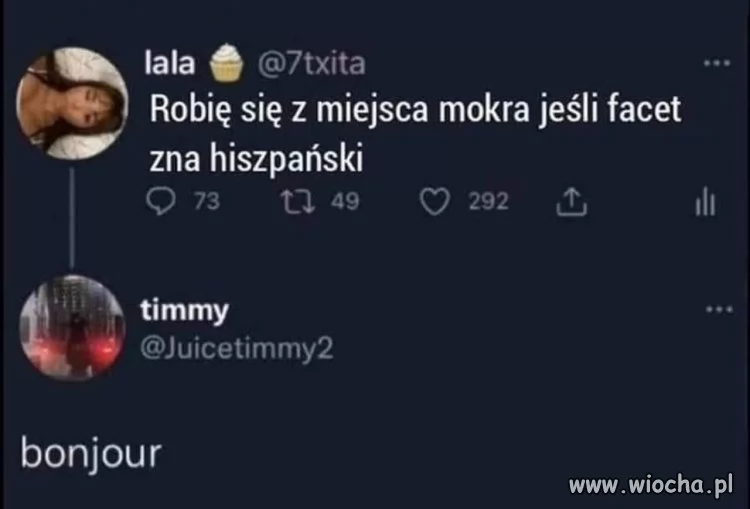Like the tweet with the heart icon
Screen dimensions: 750x509
coord(435,201)
